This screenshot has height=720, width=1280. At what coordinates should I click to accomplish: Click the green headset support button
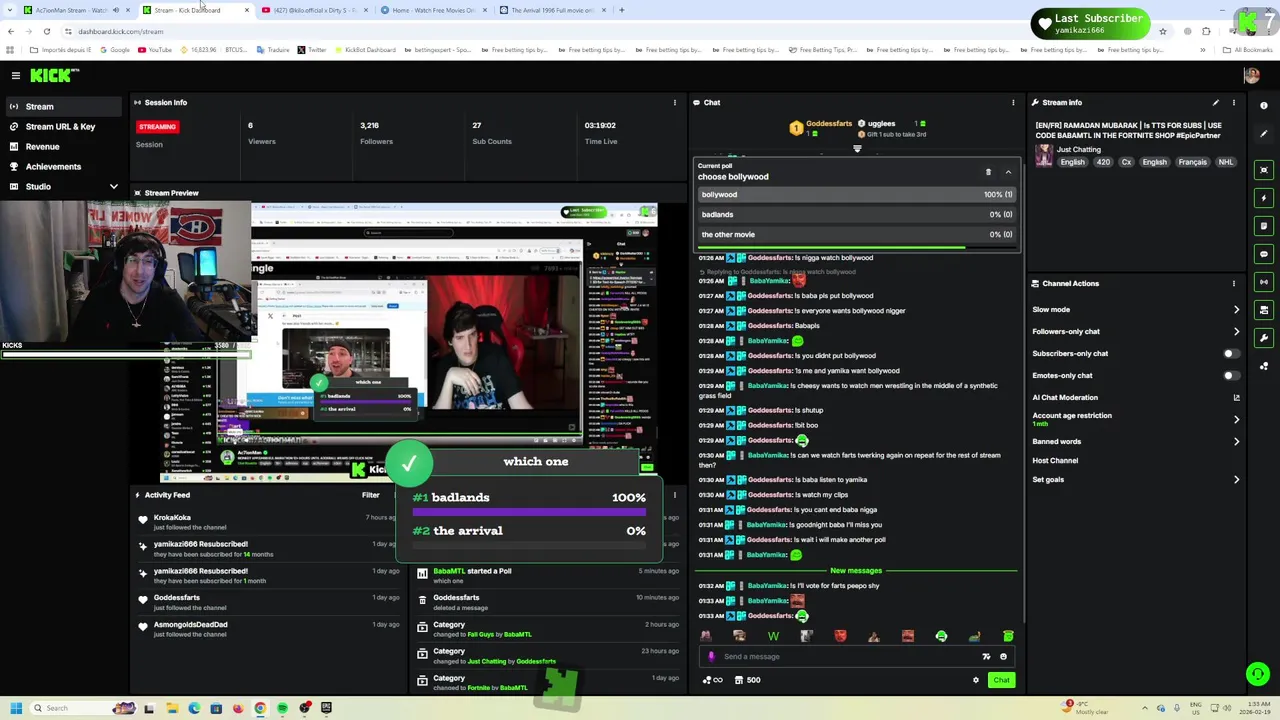click(x=1258, y=674)
